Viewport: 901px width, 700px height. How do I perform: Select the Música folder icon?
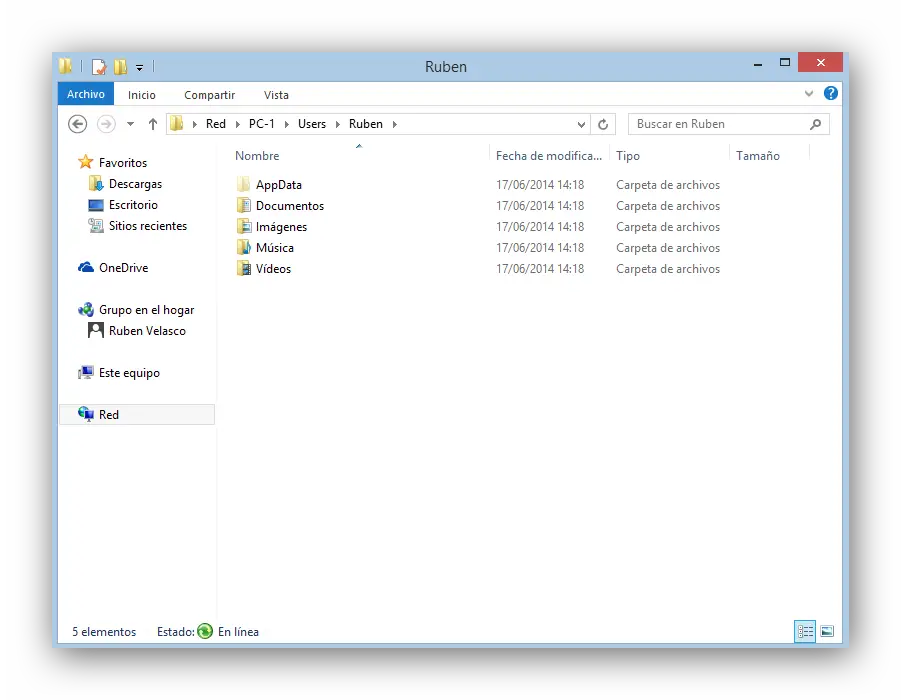click(x=244, y=248)
